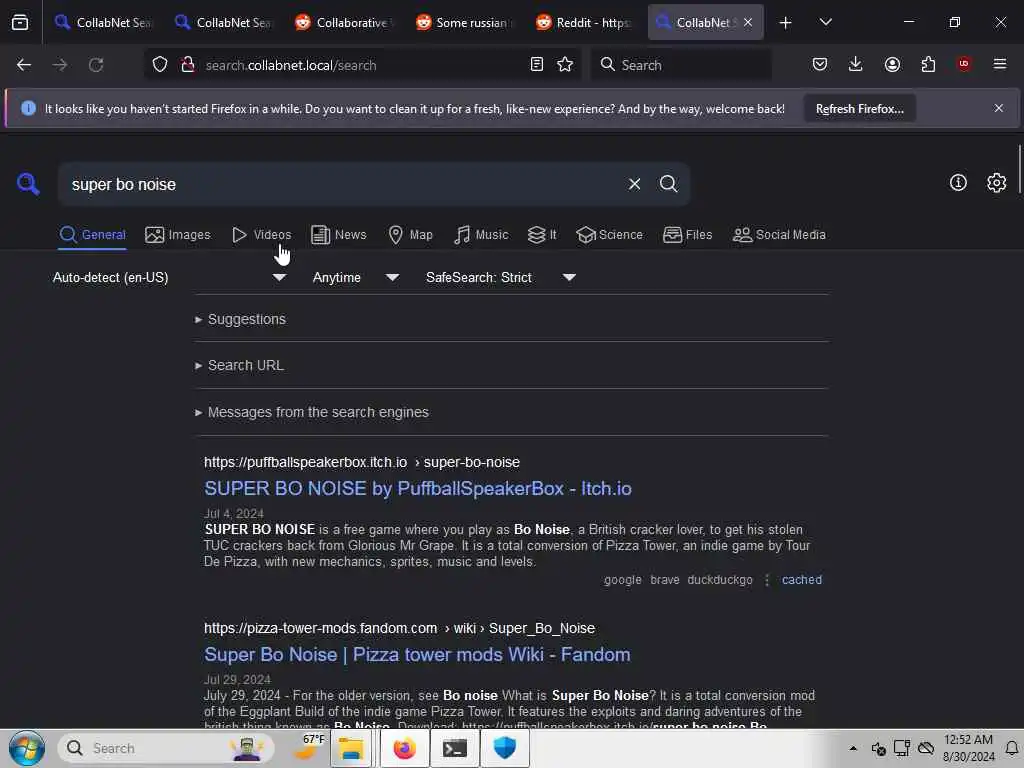Open the notifications bell in system tray

[1012, 748]
